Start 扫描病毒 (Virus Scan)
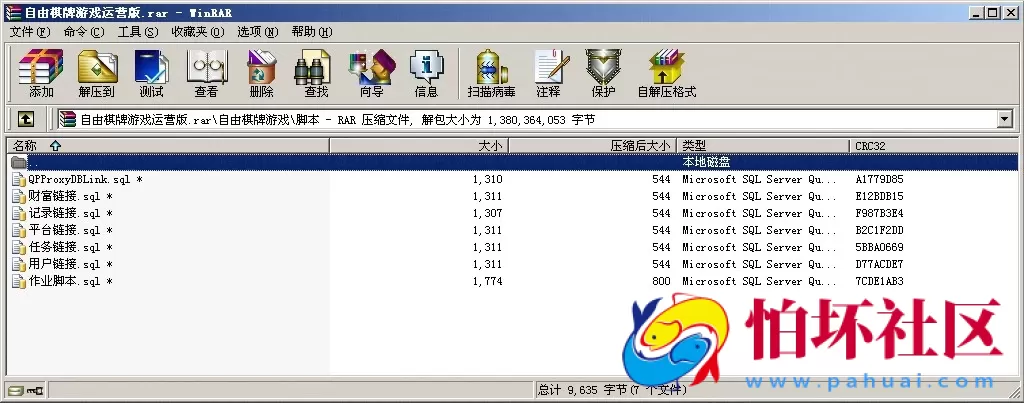This screenshot has height=403, width=1024. (491, 73)
